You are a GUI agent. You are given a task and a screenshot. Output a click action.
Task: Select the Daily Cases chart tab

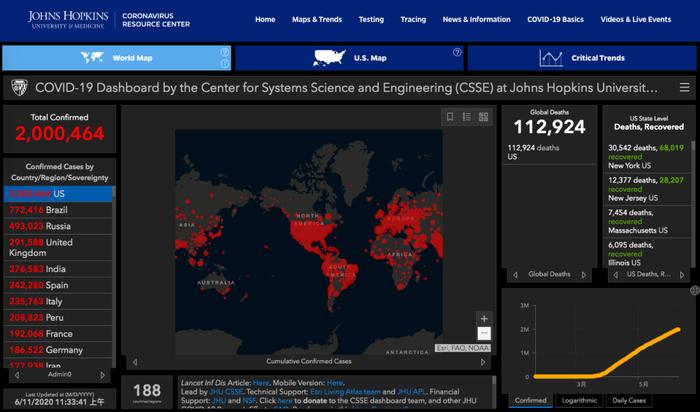[x=629, y=400]
